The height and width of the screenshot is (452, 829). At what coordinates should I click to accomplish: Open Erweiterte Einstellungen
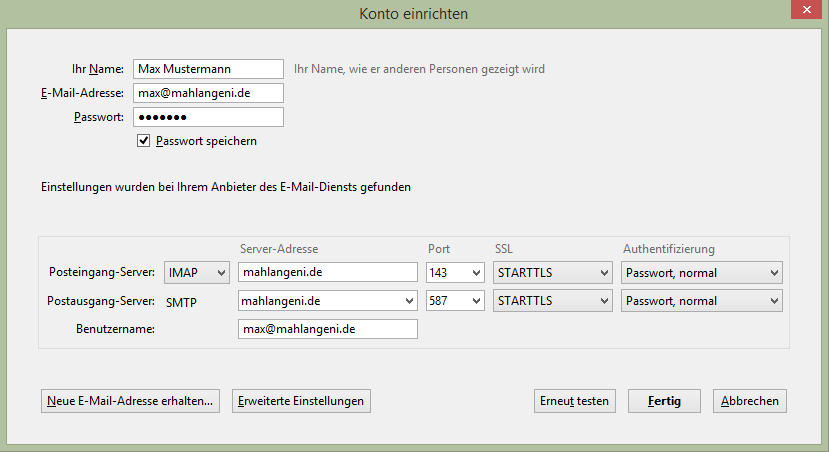[301, 401]
